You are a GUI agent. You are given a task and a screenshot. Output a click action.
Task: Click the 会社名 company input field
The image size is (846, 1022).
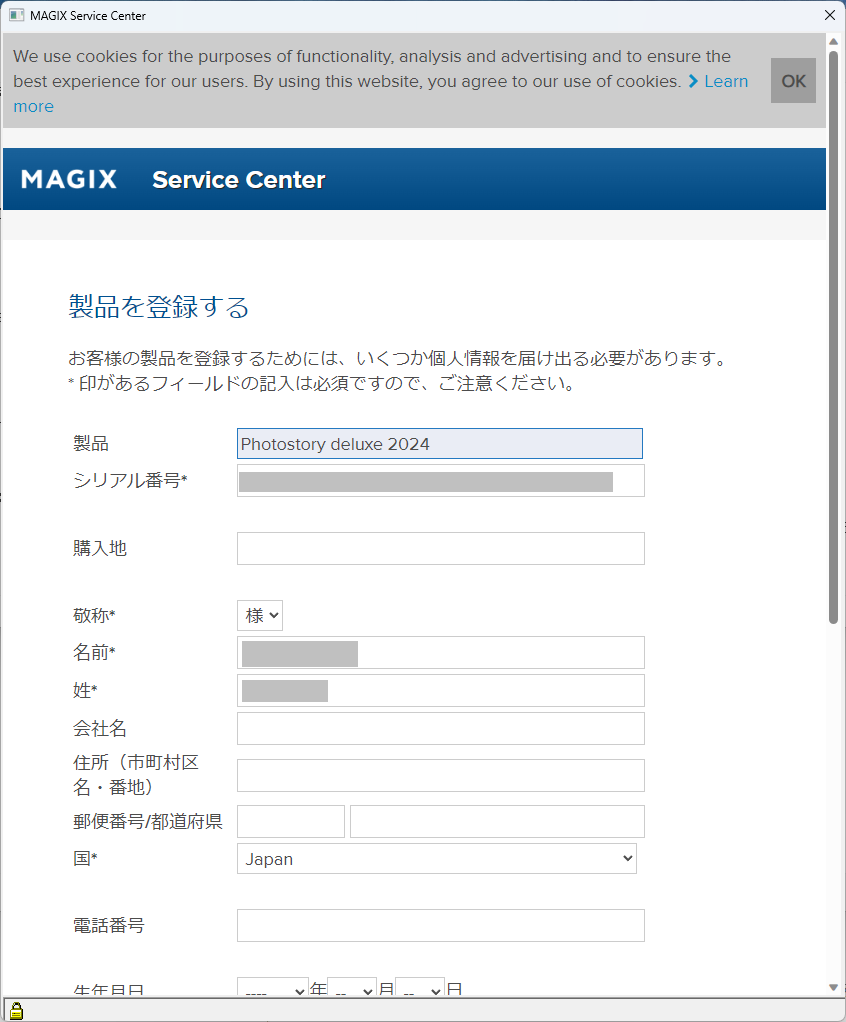tap(441, 729)
